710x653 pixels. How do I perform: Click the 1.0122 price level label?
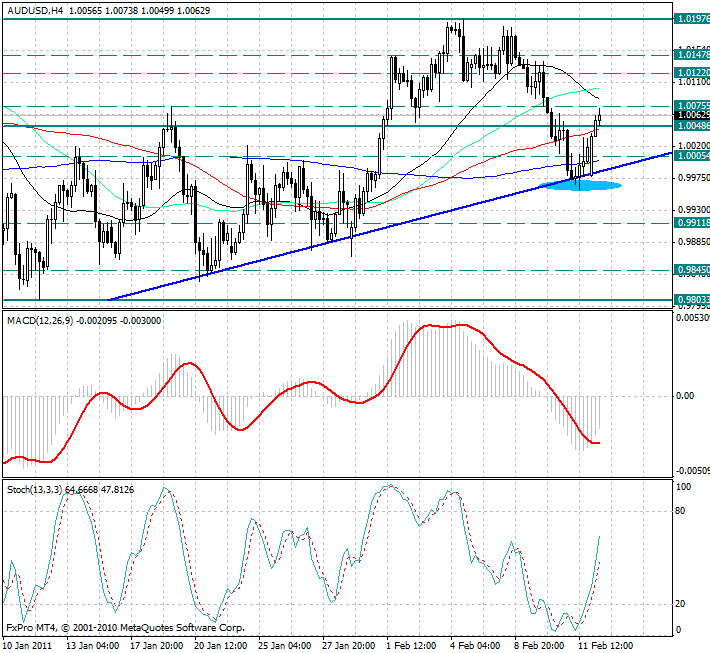(x=692, y=72)
